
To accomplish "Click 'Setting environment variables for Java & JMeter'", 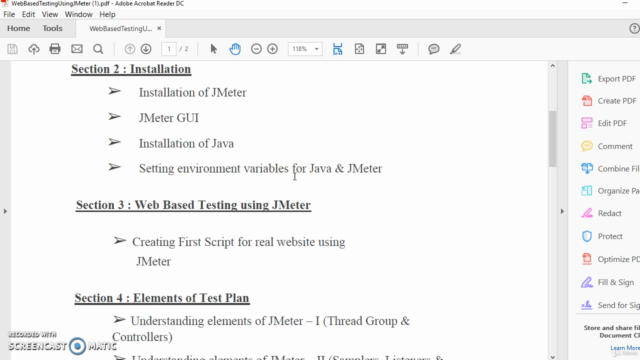I will [x=260, y=169].
